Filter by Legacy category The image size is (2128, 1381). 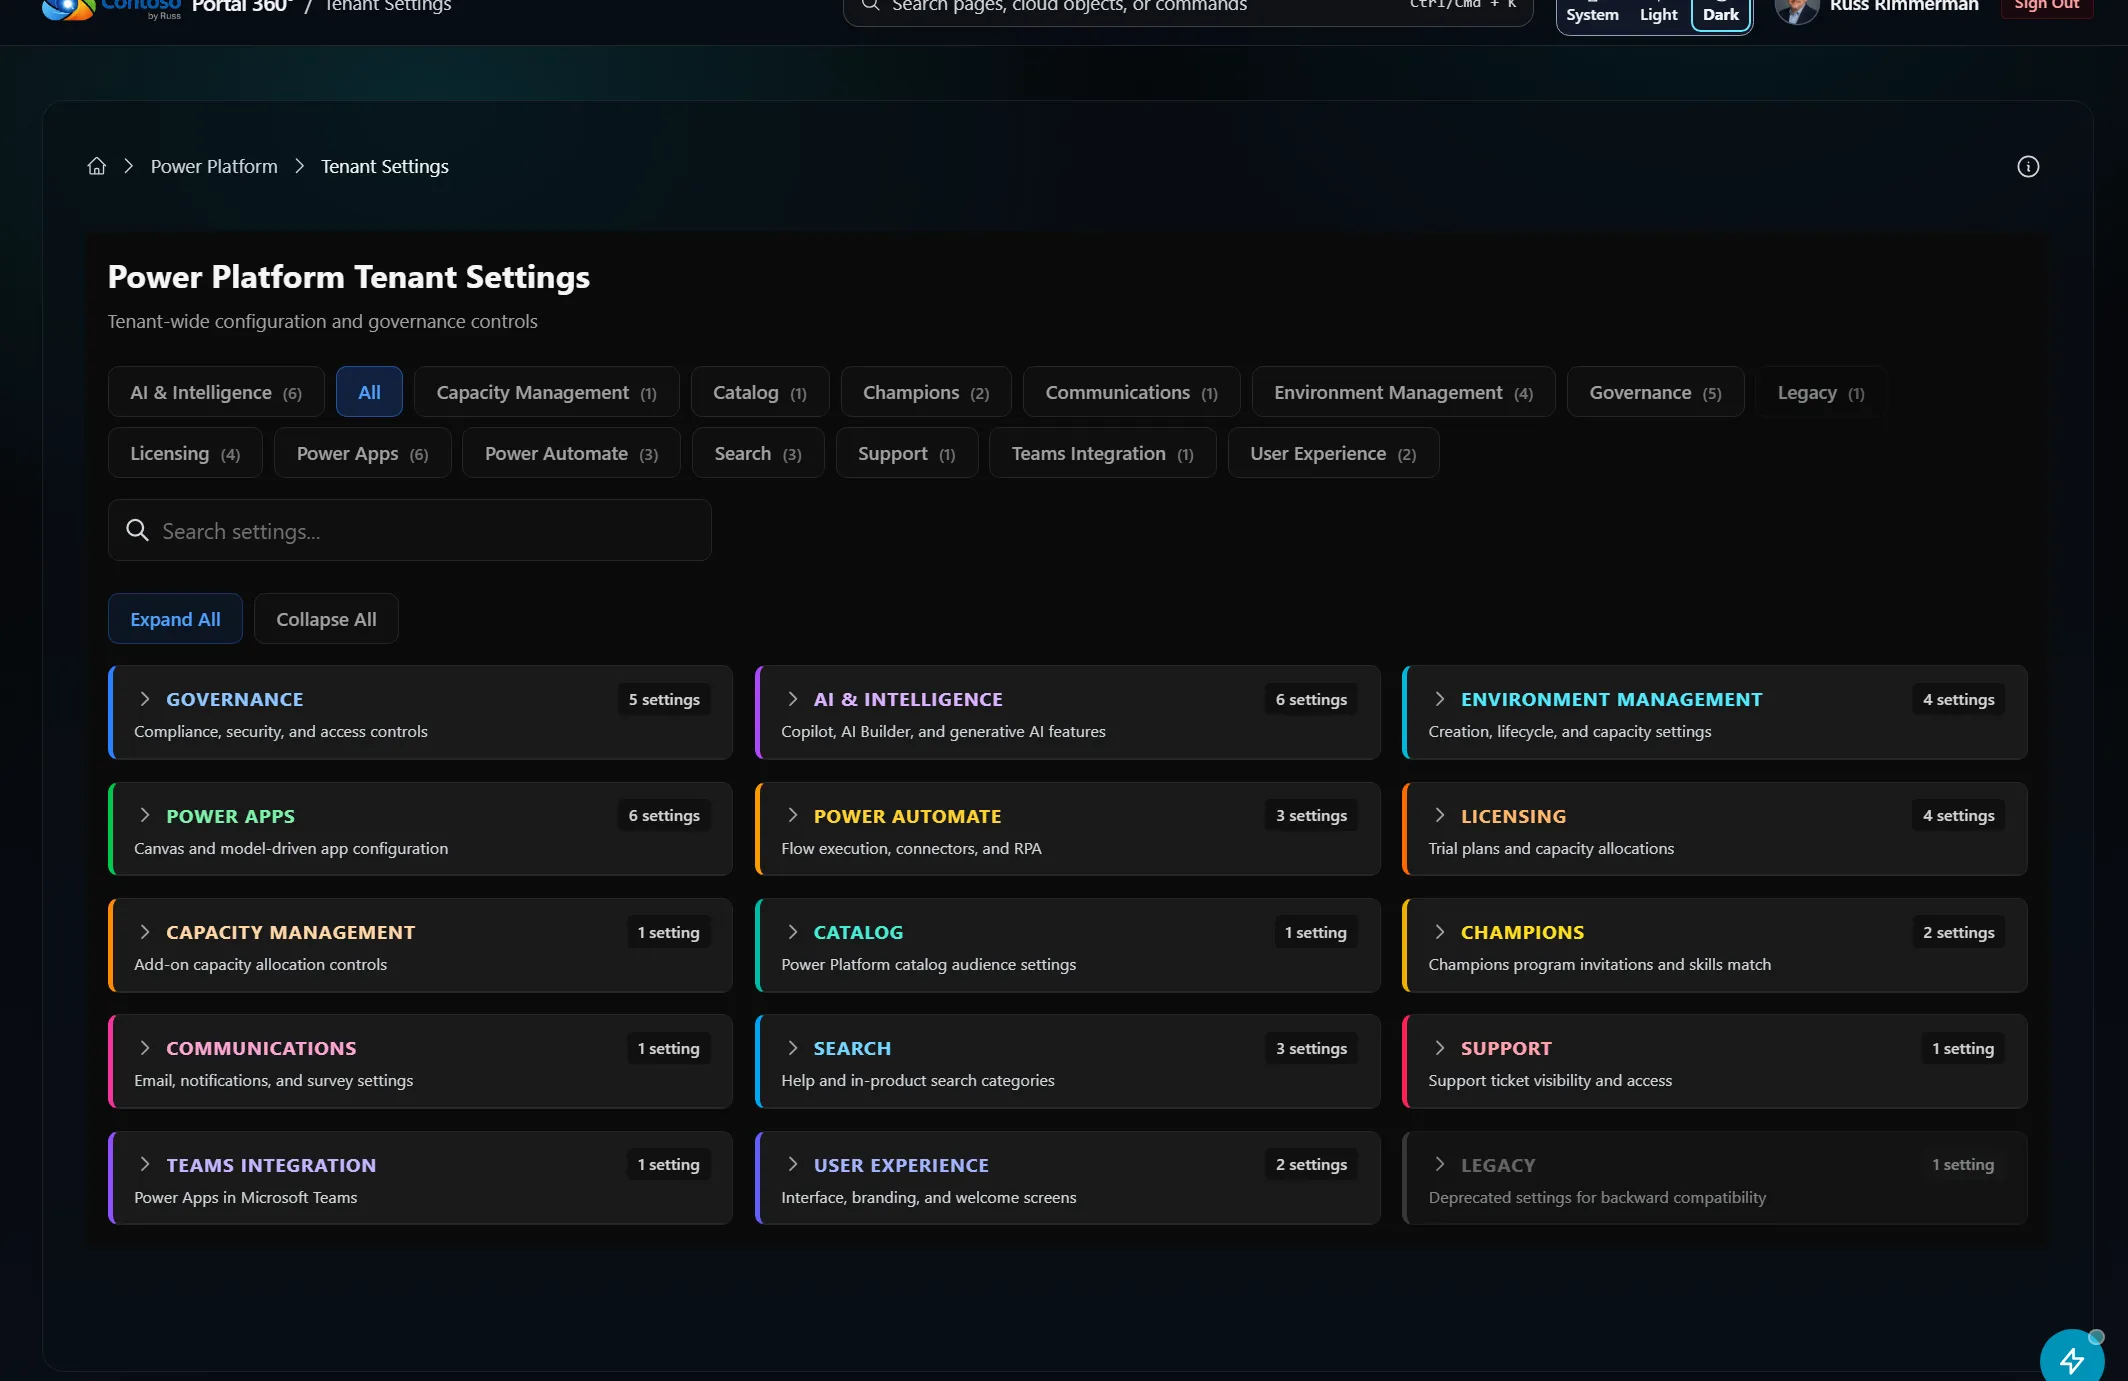(1821, 392)
